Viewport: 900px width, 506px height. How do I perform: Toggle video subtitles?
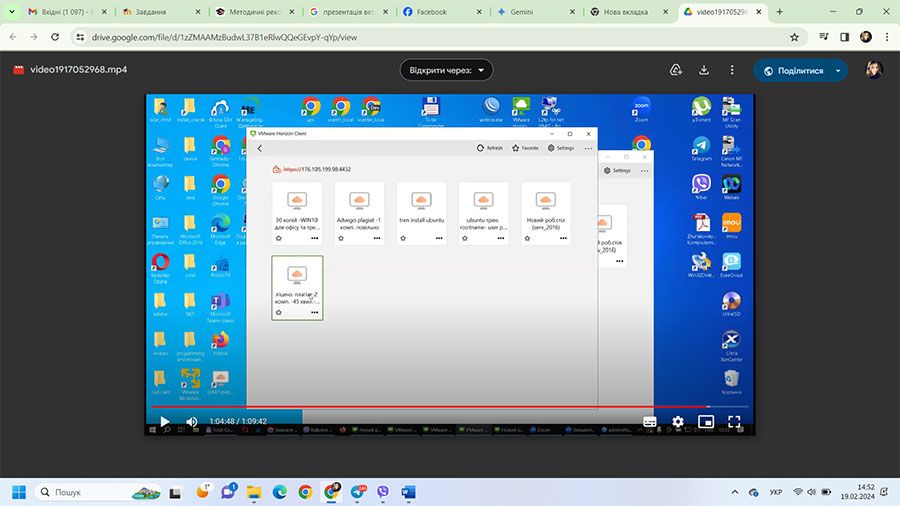tap(650, 422)
